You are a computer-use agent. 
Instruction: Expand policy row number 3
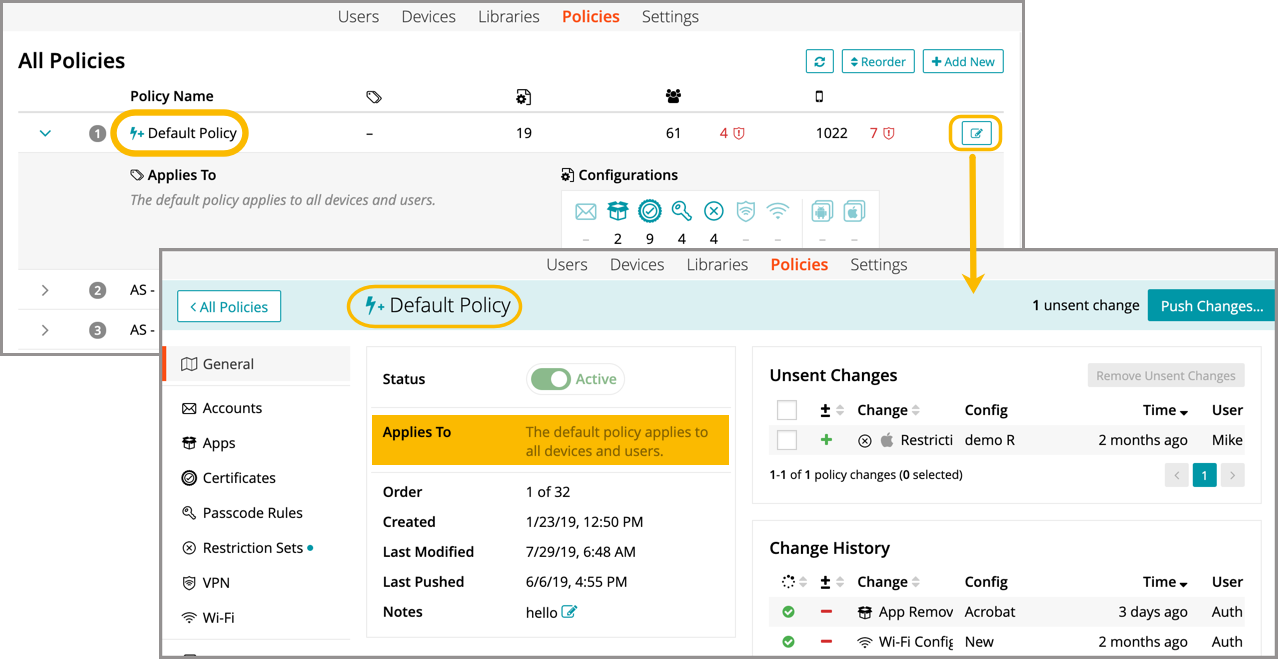[x=45, y=330]
